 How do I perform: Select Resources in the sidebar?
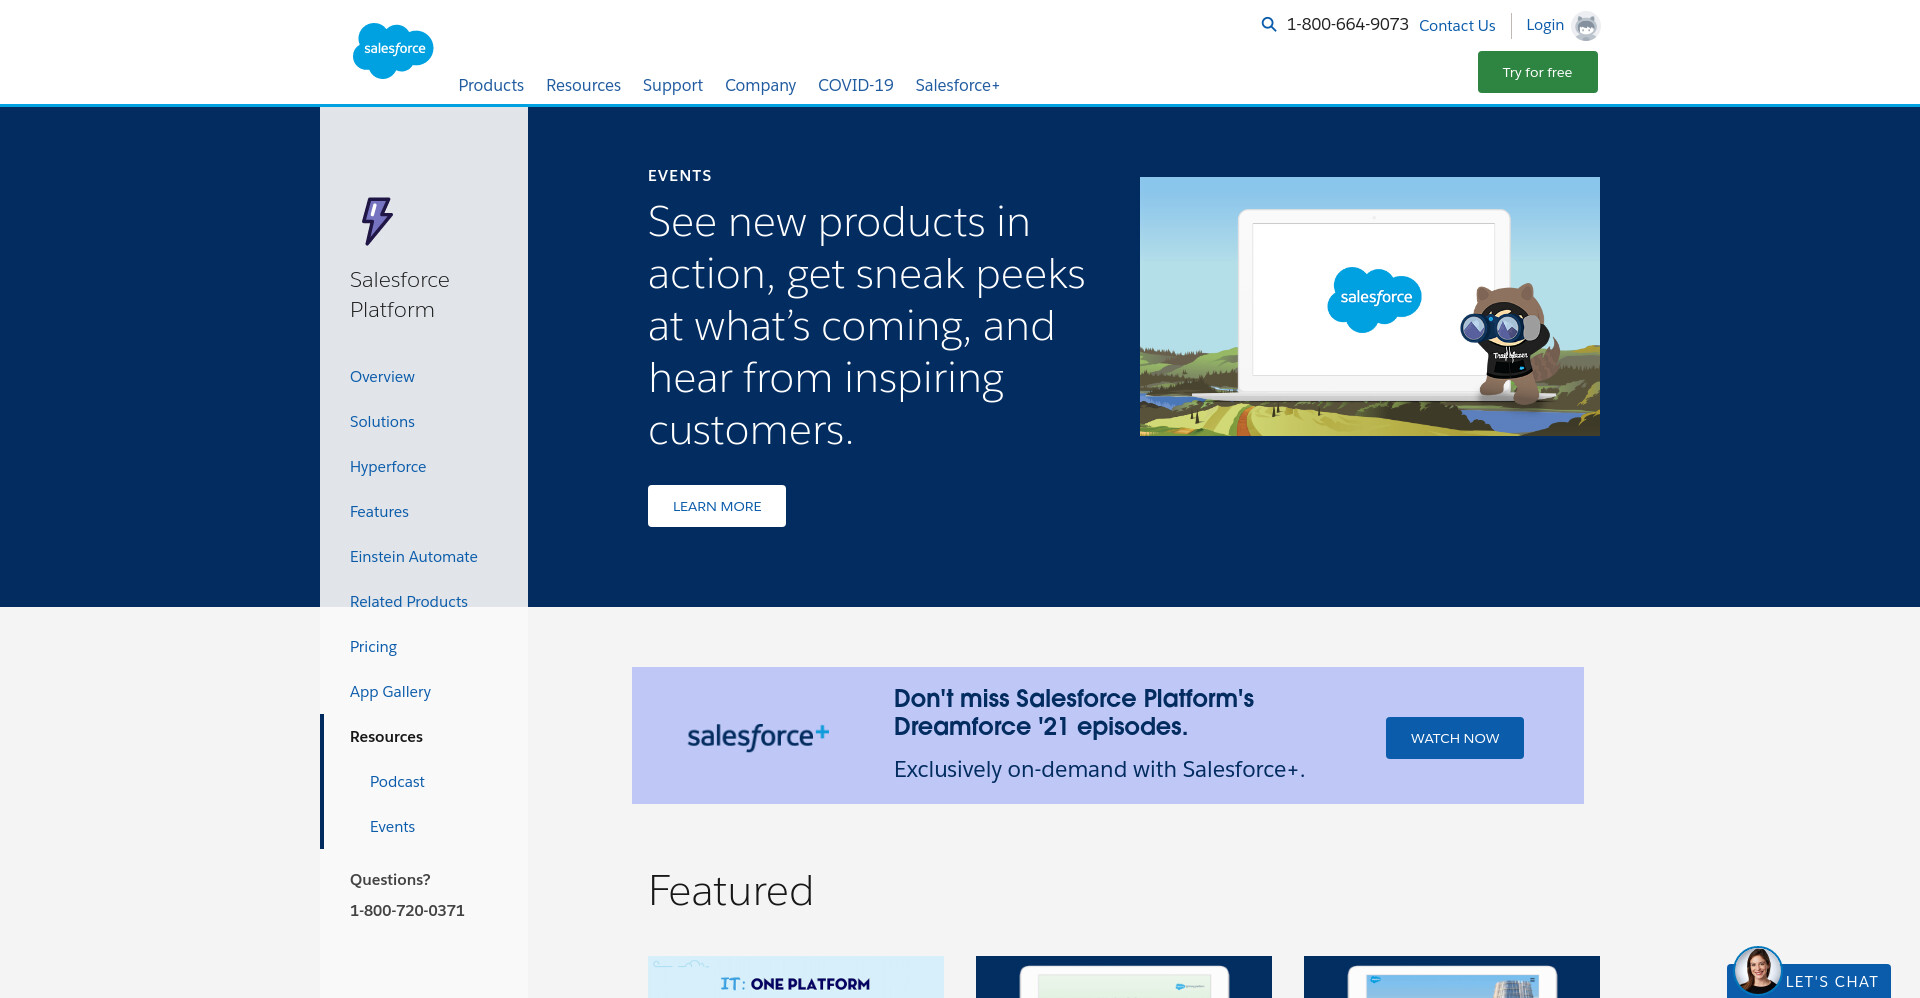coord(386,737)
